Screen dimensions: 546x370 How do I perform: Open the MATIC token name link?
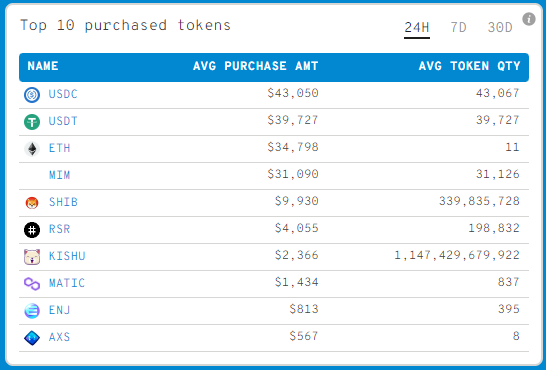pyautogui.click(x=67, y=283)
